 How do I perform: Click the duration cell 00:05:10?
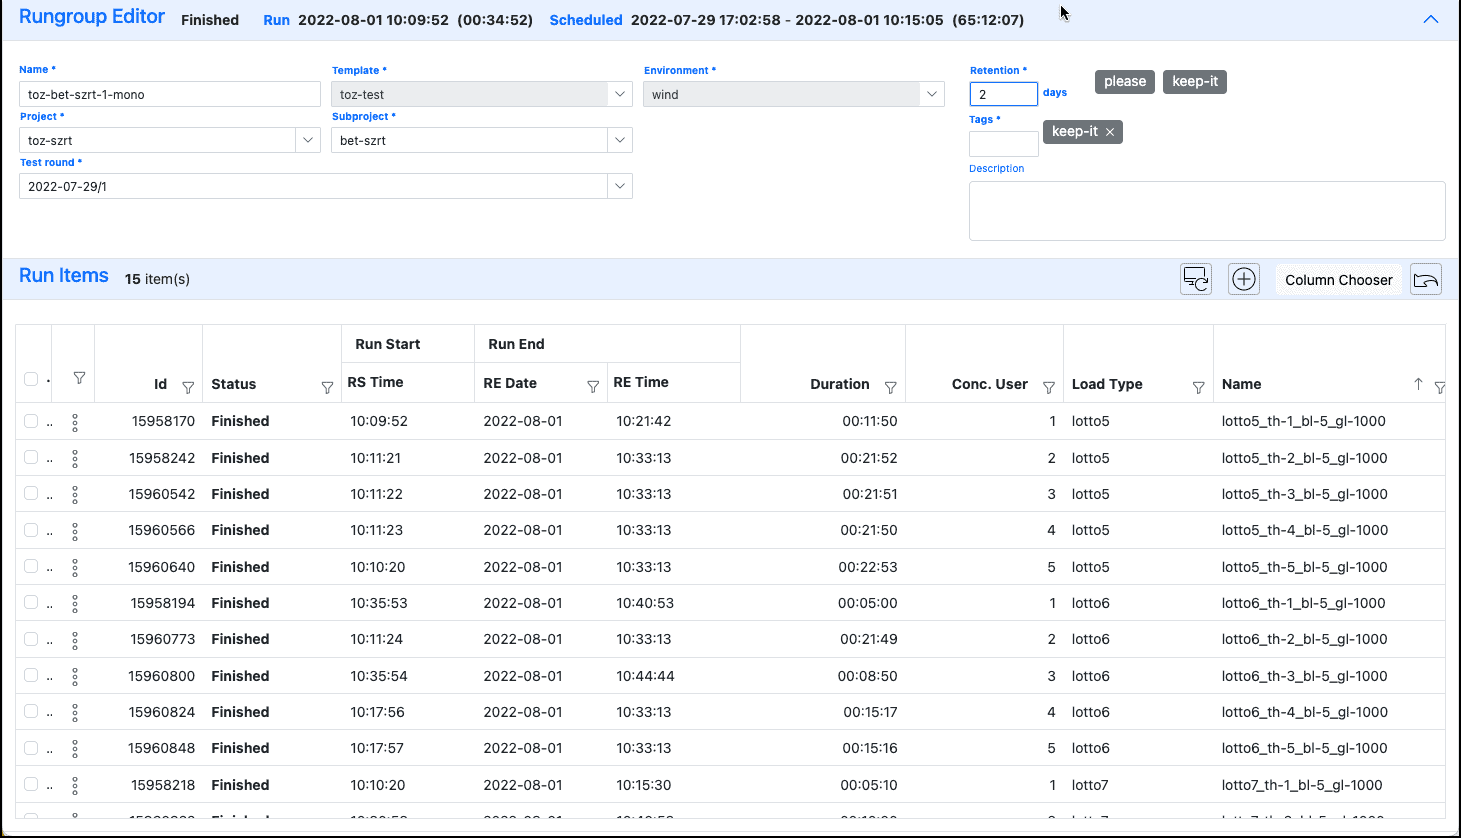click(869, 785)
